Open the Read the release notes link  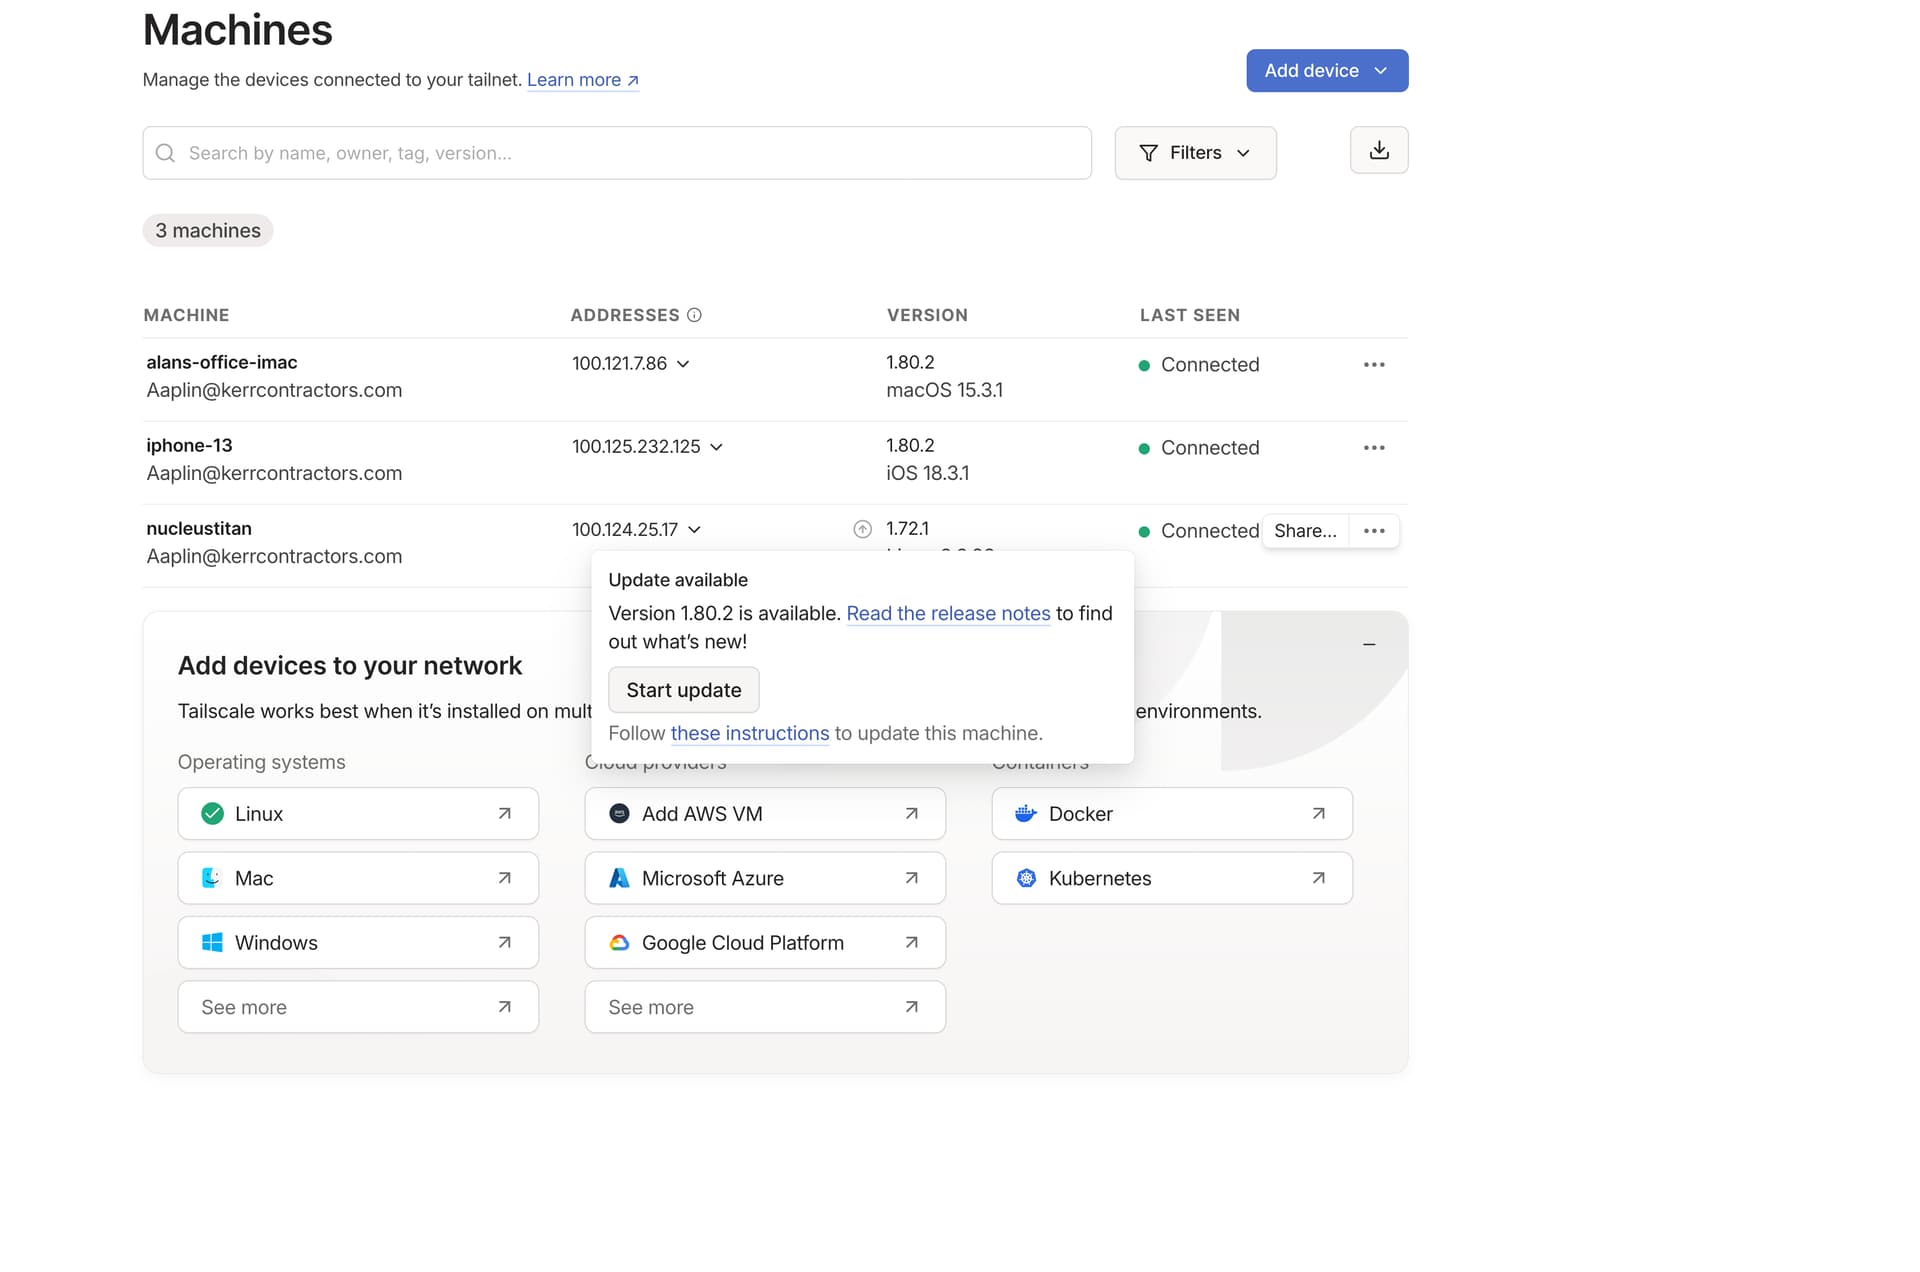click(x=947, y=613)
